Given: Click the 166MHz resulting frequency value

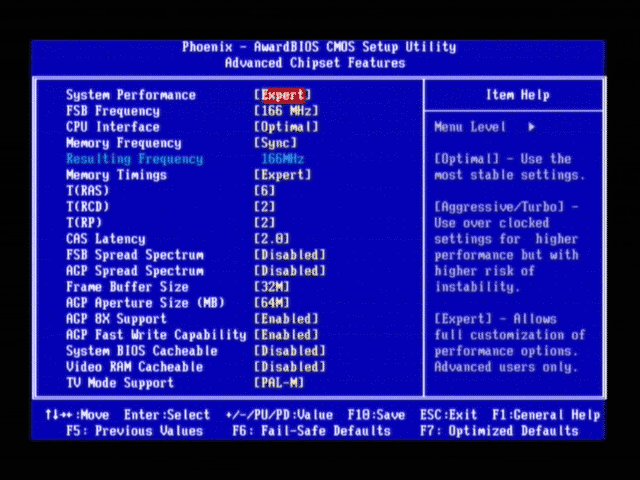Looking at the screenshot, I should [x=282, y=159].
